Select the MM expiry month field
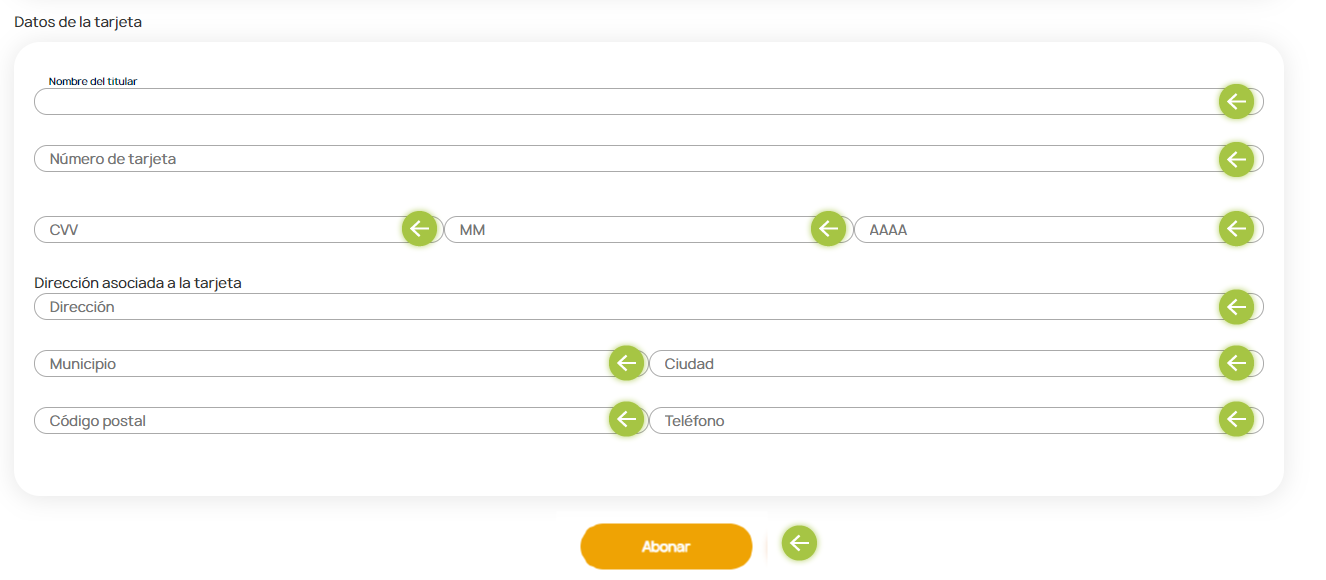The width and height of the screenshot is (1326, 580). [648, 230]
